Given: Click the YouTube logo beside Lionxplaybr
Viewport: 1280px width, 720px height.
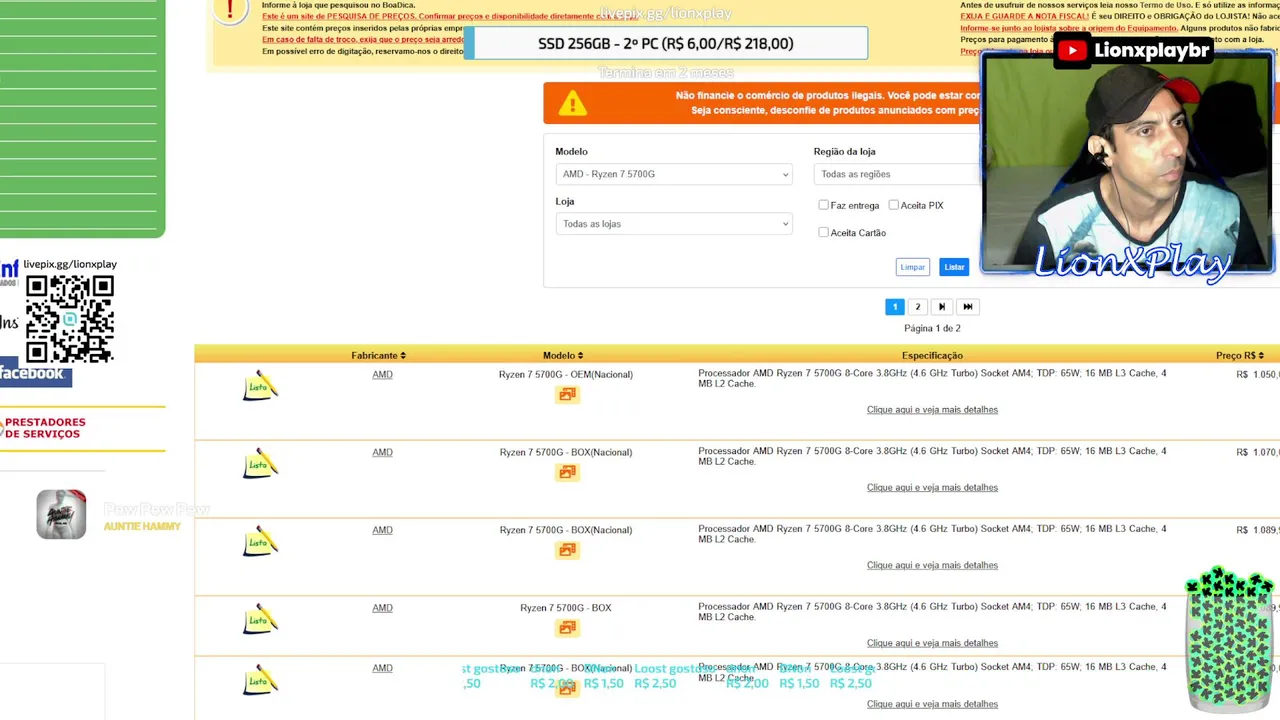Looking at the screenshot, I should (1072, 50).
